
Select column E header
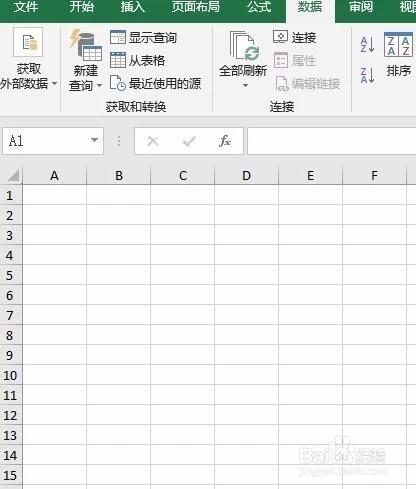310,175
